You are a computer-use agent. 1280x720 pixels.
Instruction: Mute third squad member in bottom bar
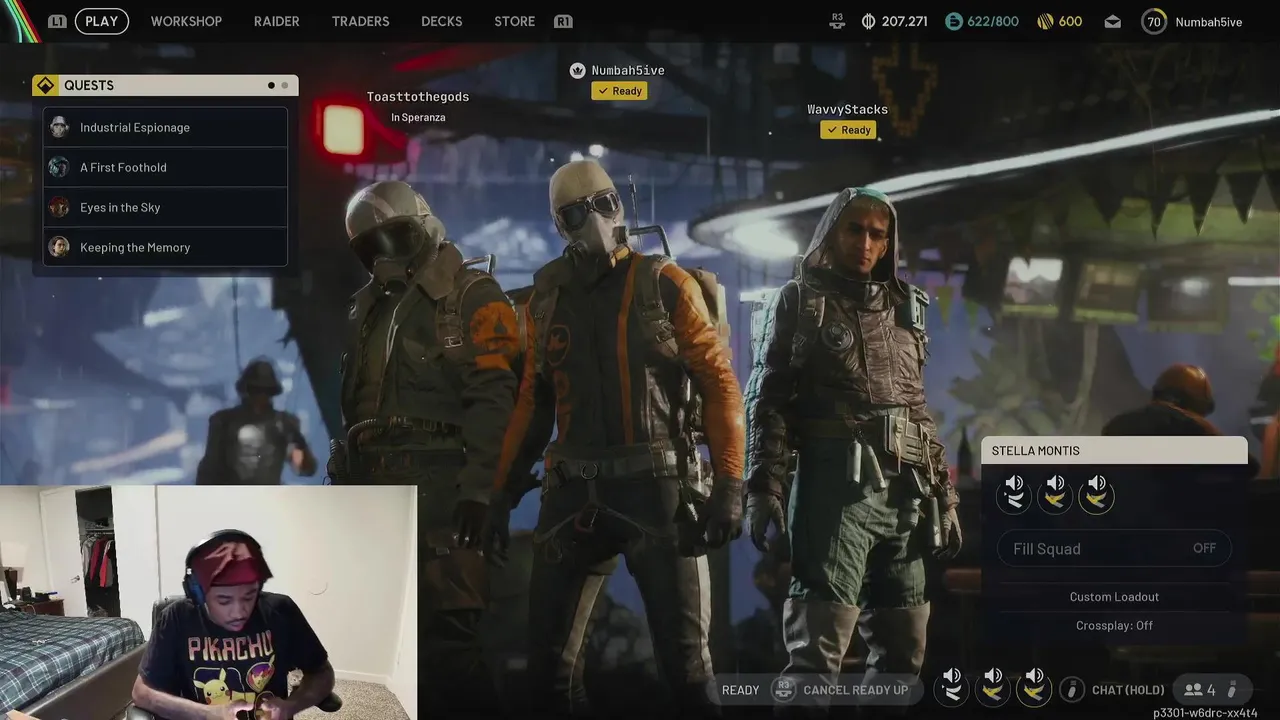[1034, 686]
